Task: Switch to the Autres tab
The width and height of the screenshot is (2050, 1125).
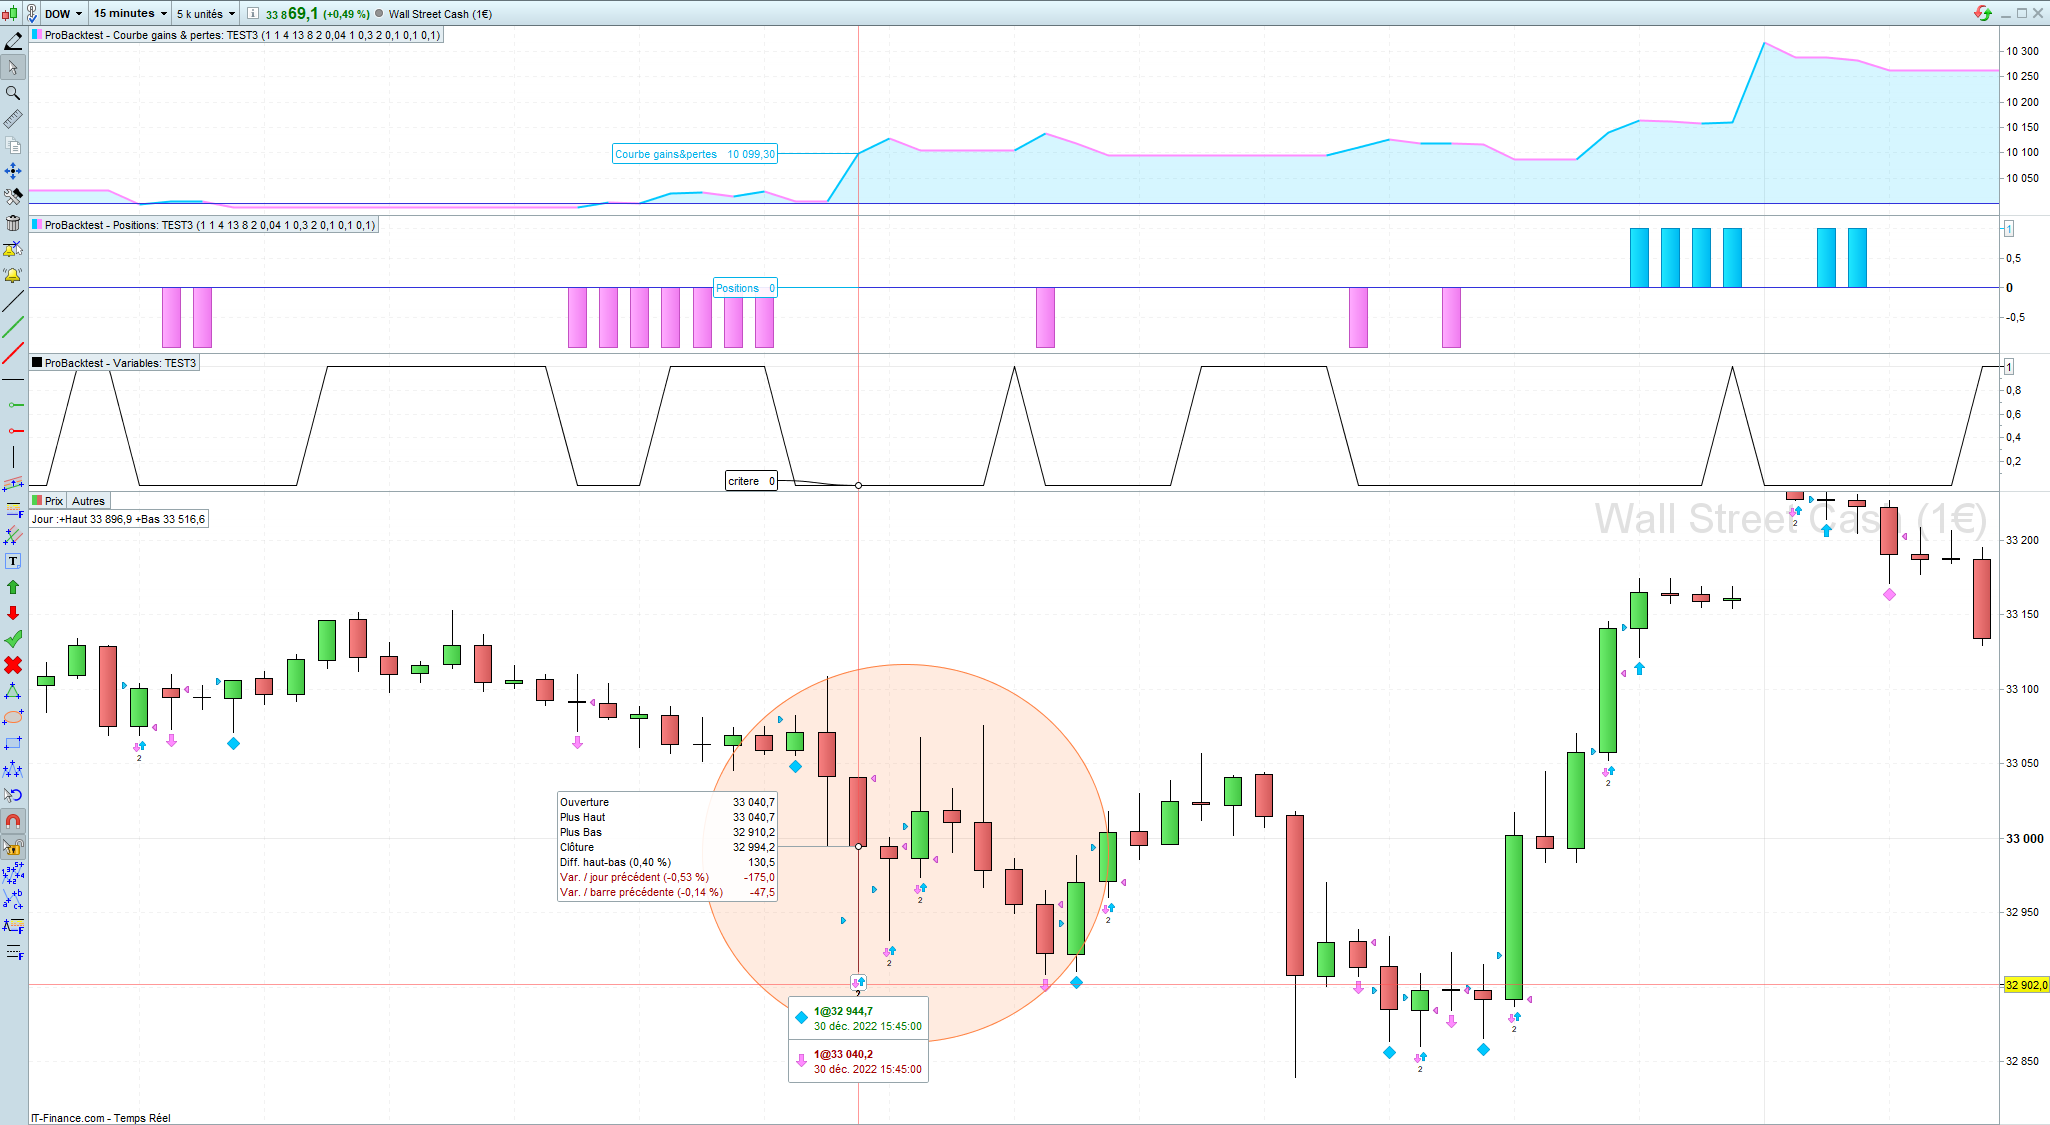Action: click(88, 501)
